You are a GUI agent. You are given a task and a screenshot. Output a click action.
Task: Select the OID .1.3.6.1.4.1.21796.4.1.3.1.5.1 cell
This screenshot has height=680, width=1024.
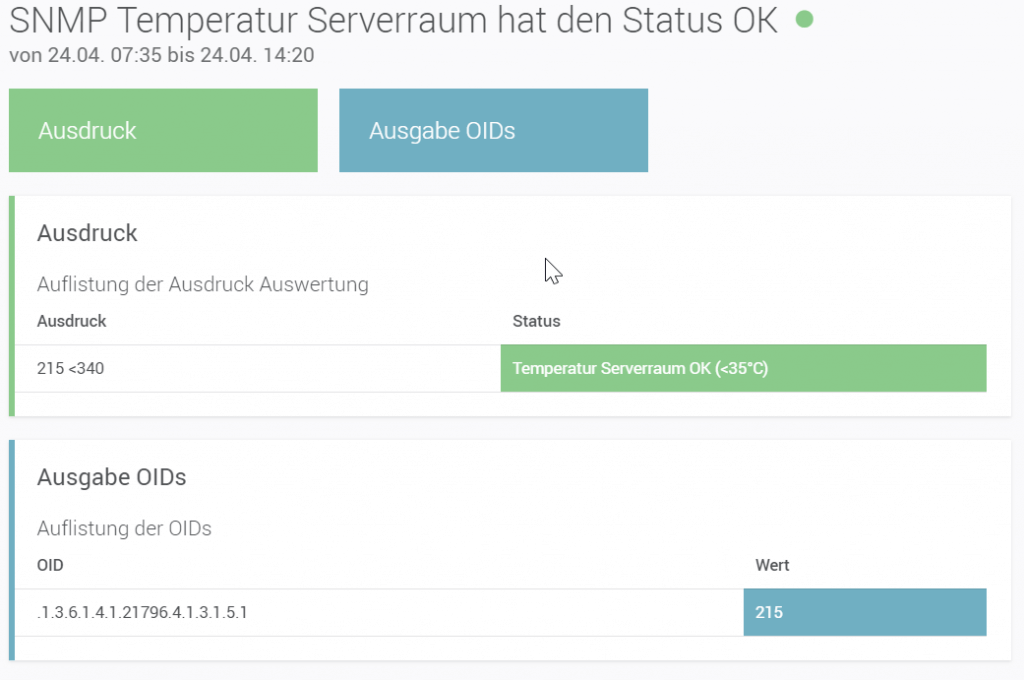tap(142, 612)
